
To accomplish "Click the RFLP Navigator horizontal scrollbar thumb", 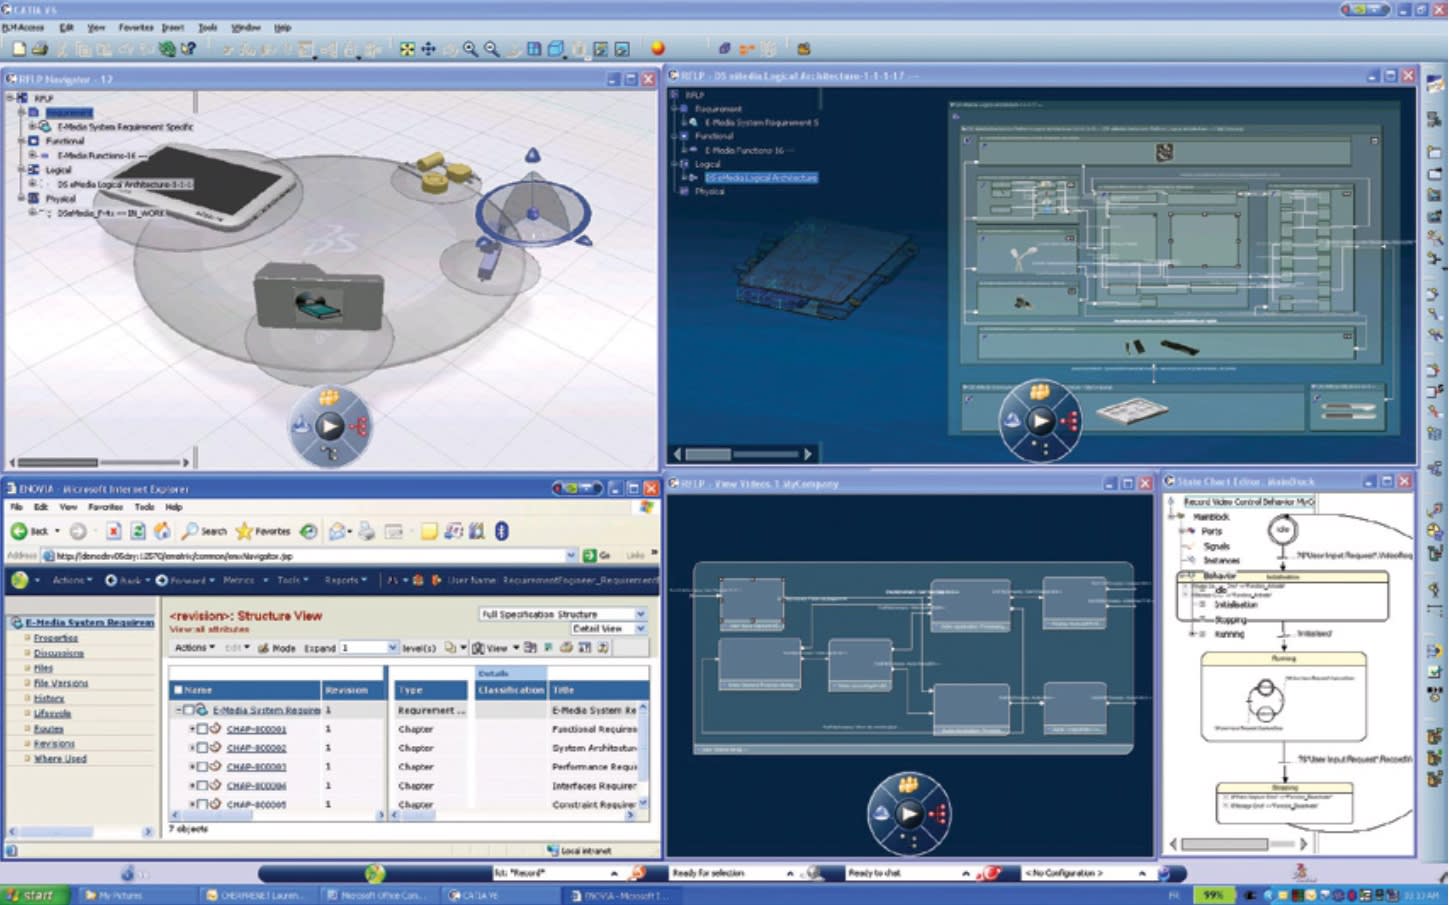I will [60, 462].
